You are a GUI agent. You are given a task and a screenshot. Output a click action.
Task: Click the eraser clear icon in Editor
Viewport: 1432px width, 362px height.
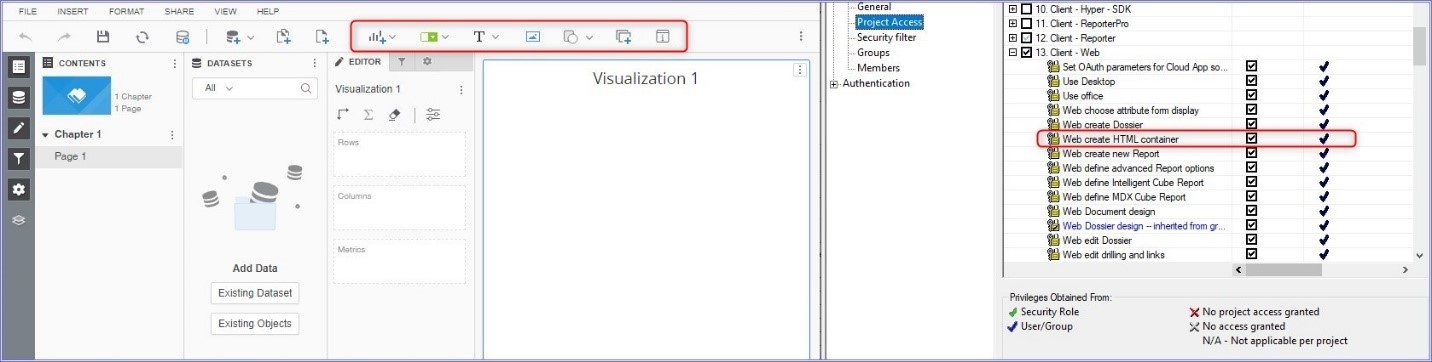pyautogui.click(x=394, y=114)
